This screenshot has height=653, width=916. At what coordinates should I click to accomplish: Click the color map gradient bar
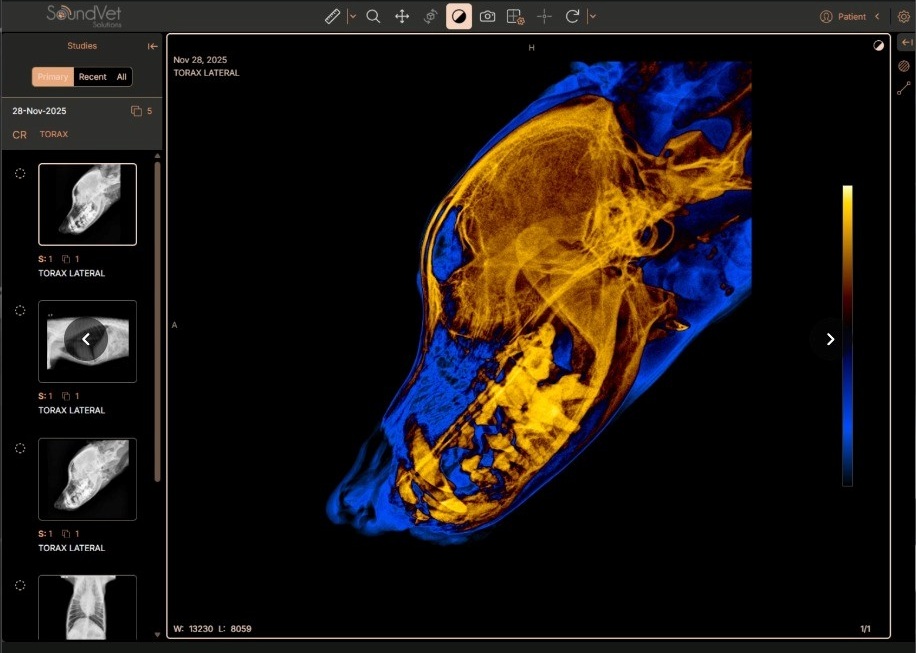(847, 336)
